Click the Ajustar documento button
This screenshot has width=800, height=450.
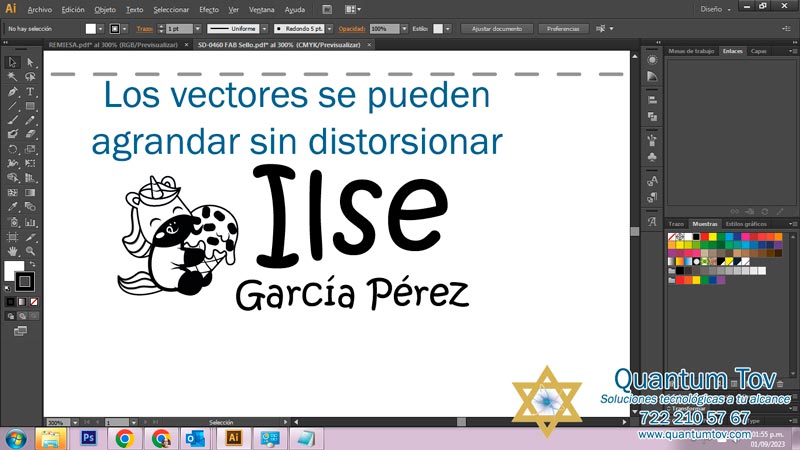click(497, 29)
